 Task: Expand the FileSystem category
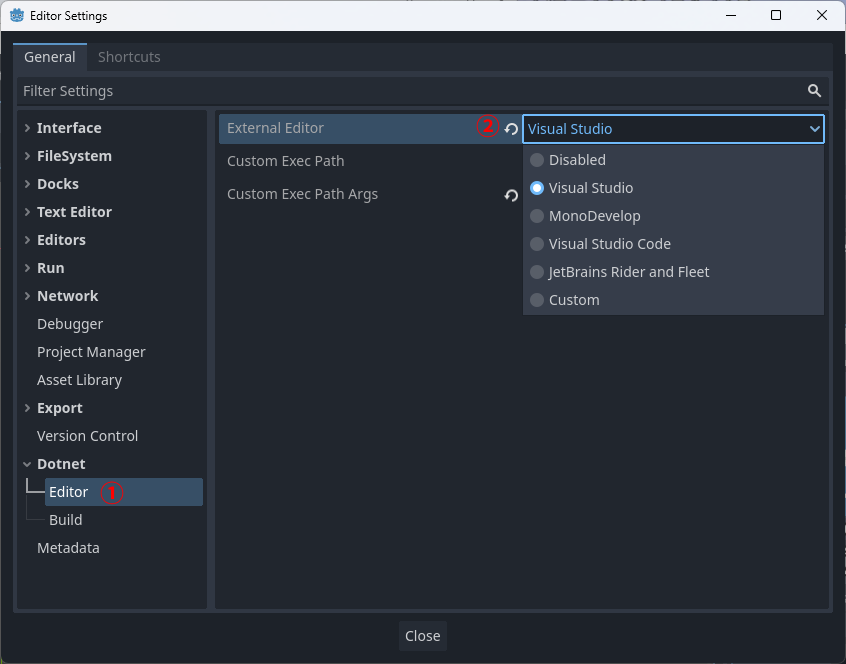(27, 156)
